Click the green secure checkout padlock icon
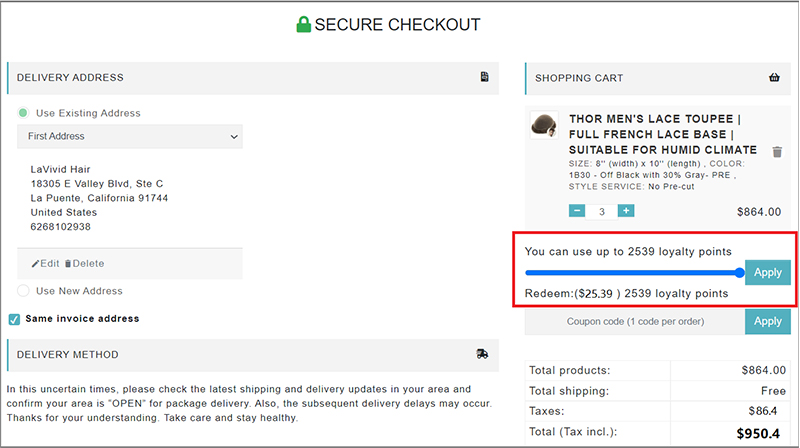Image resolution: width=800 pixels, height=448 pixels. [x=304, y=25]
